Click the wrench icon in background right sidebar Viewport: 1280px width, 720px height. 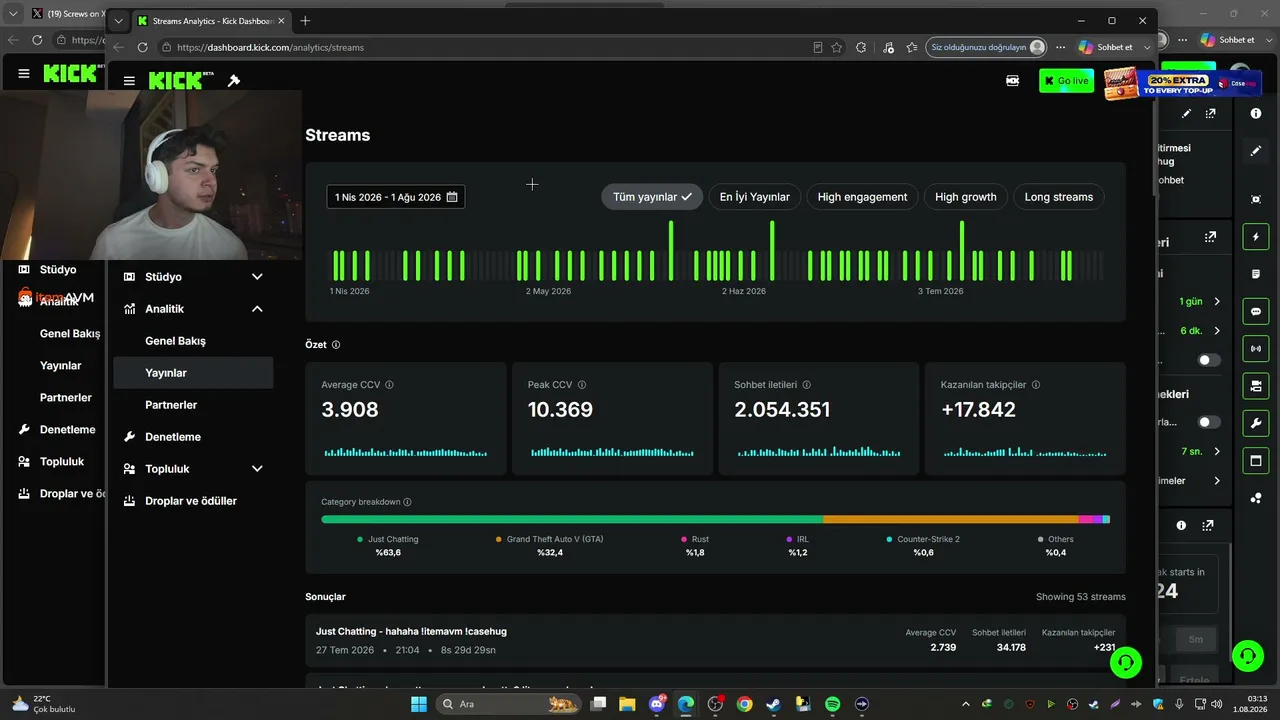coord(1256,424)
